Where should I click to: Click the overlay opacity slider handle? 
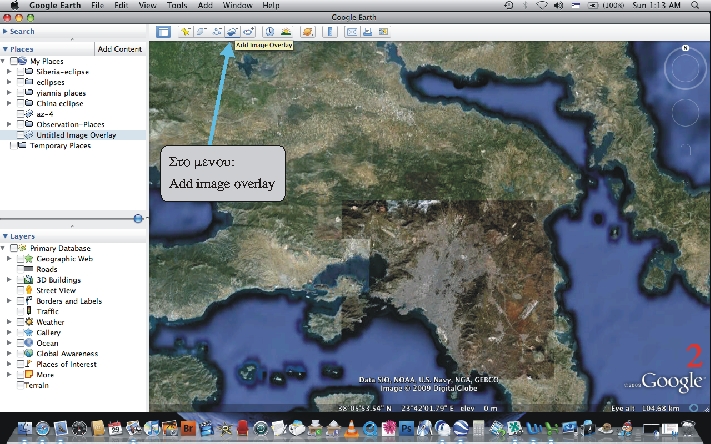point(138,219)
